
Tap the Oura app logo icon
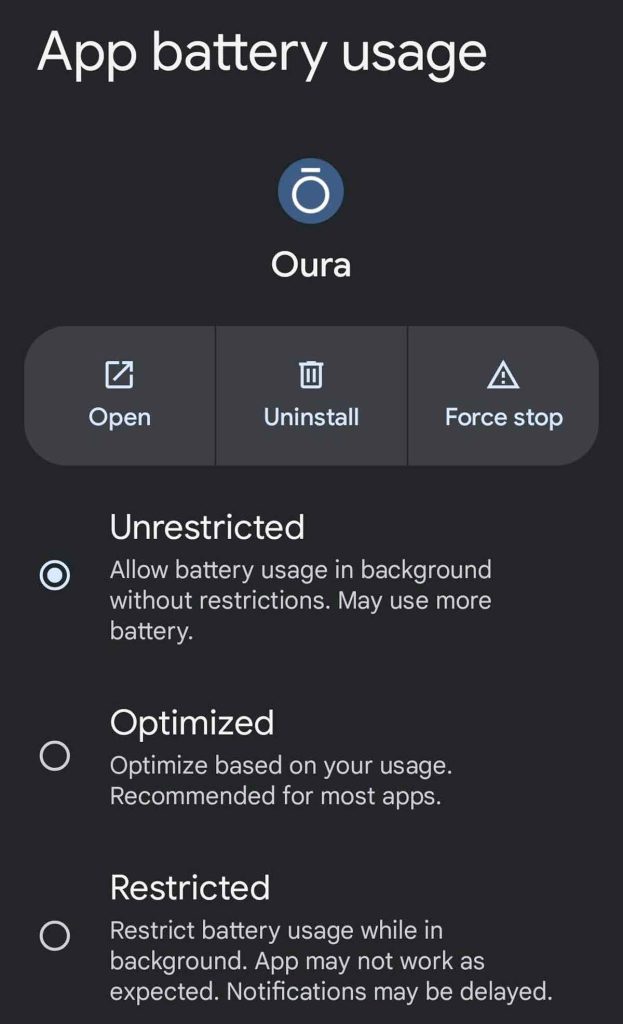(x=311, y=192)
